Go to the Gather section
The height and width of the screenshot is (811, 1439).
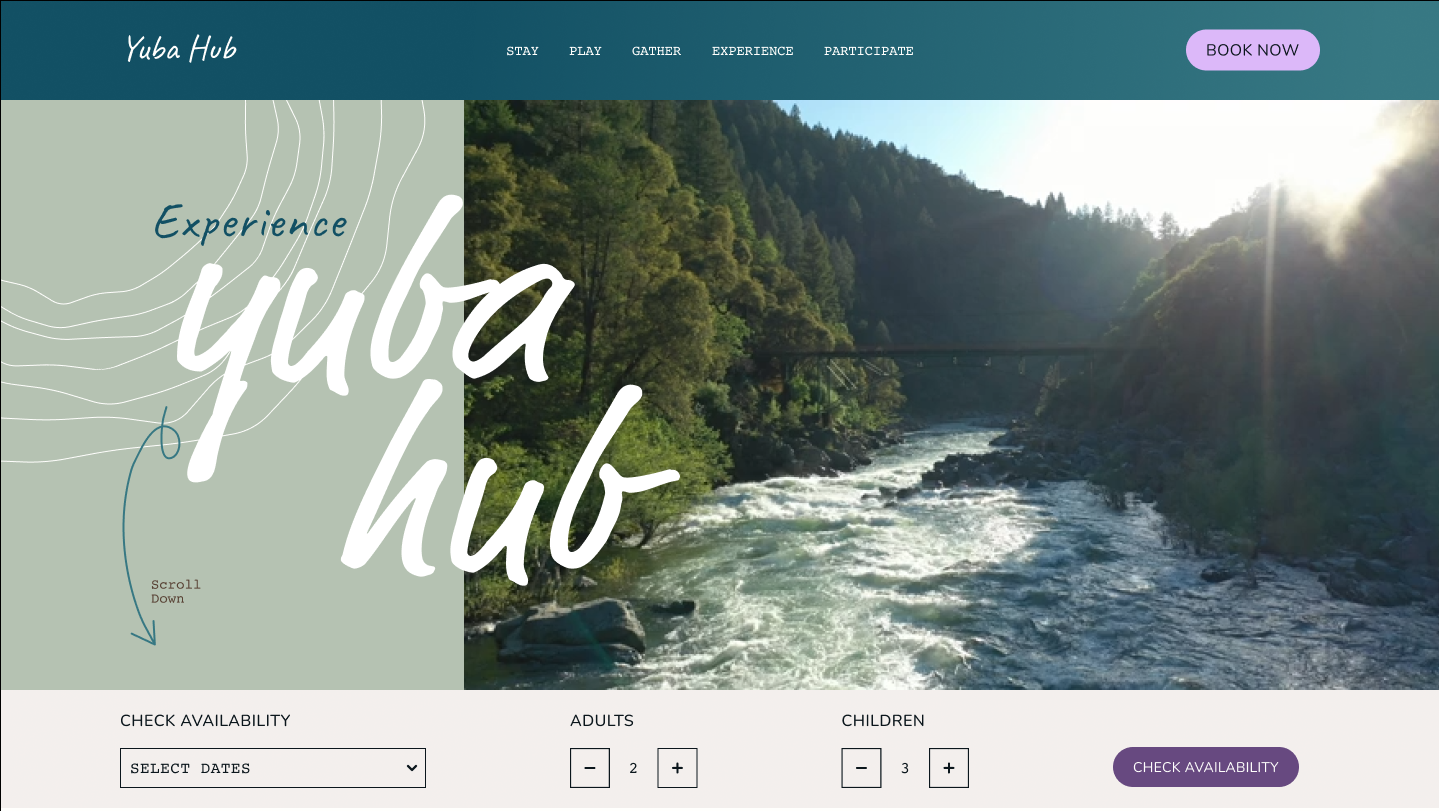pyautogui.click(x=656, y=51)
